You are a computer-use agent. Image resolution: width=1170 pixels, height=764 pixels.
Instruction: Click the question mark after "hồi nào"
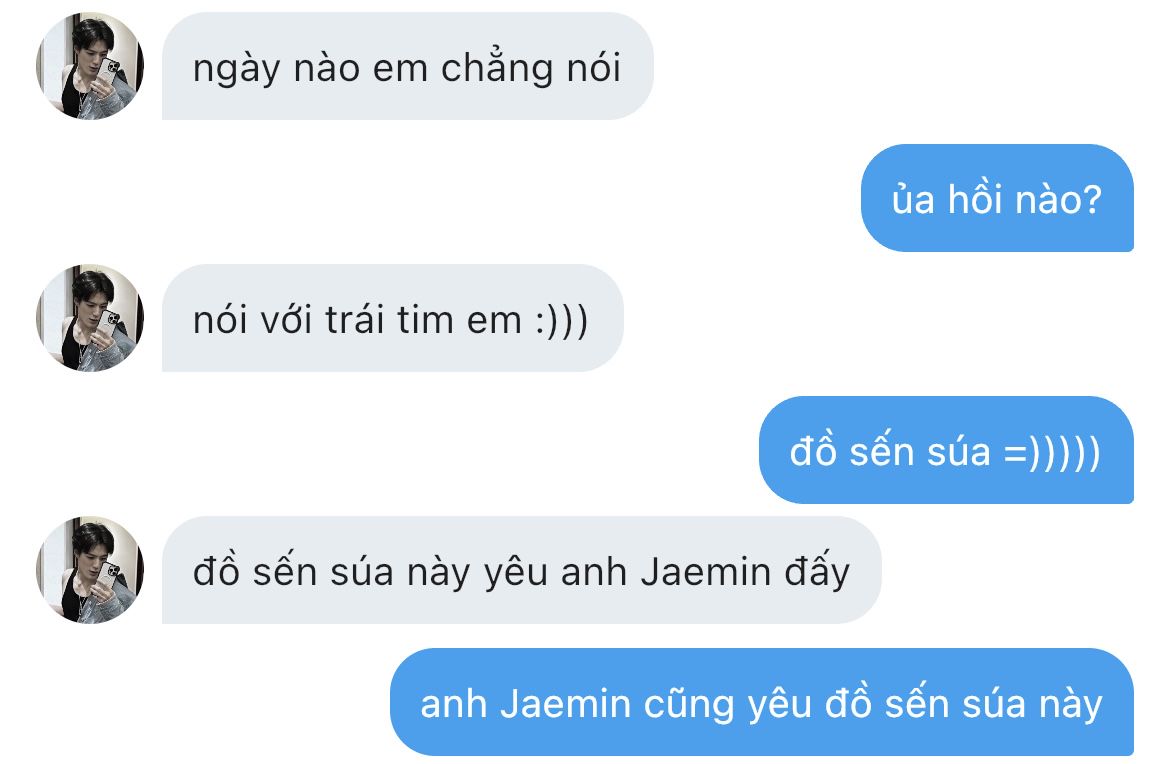[1091, 199]
